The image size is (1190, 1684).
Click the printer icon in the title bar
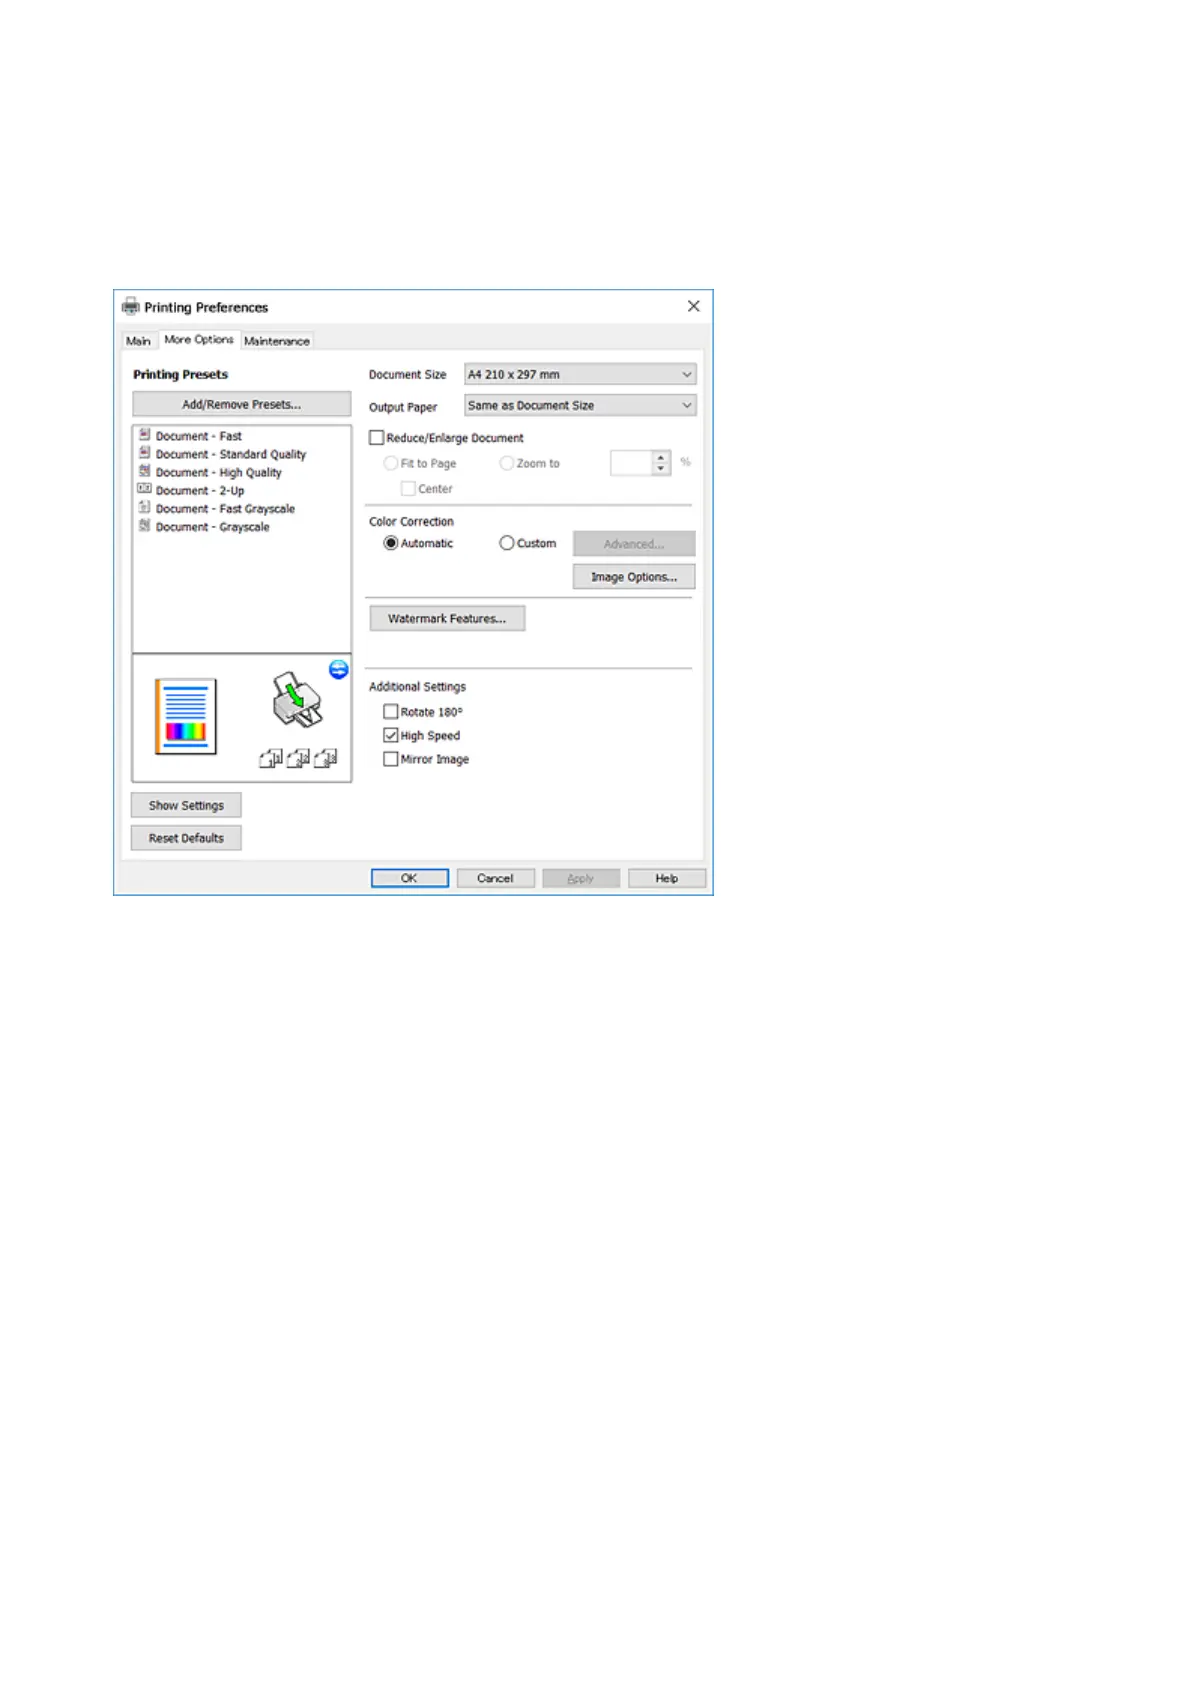(x=131, y=306)
